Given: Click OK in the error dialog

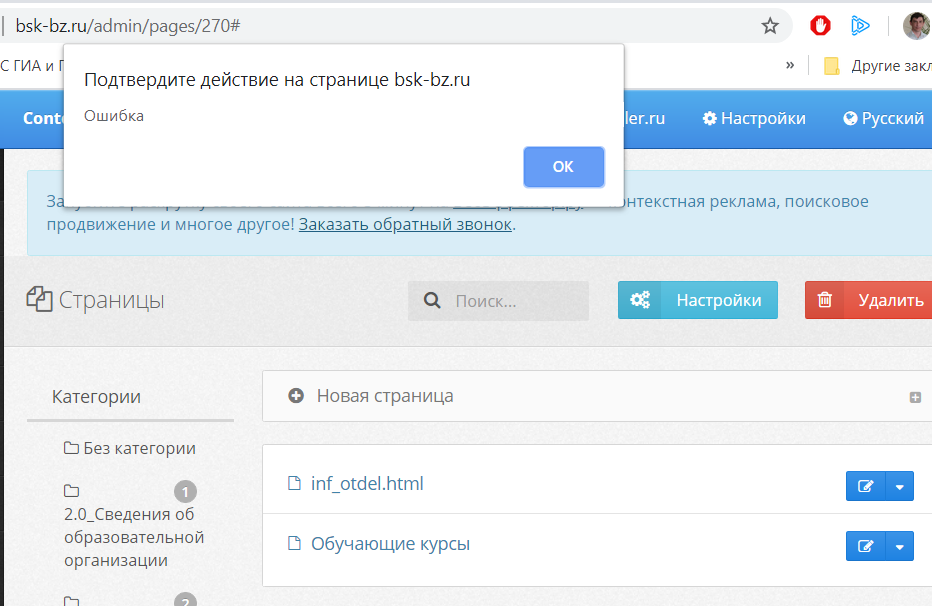Looking at the screenshot, I should 563,167.
